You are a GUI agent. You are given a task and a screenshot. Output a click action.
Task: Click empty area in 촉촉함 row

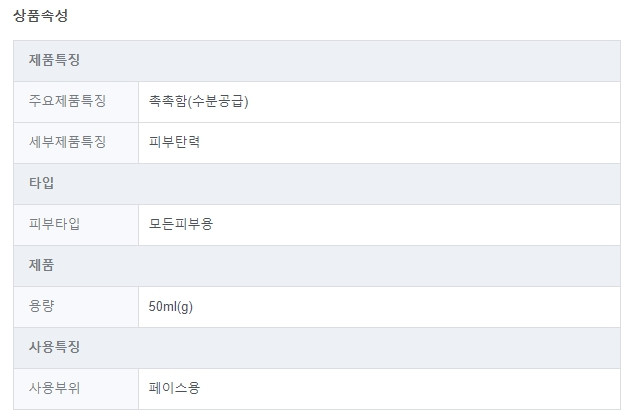pyautogui.click(x=433, y=102)
